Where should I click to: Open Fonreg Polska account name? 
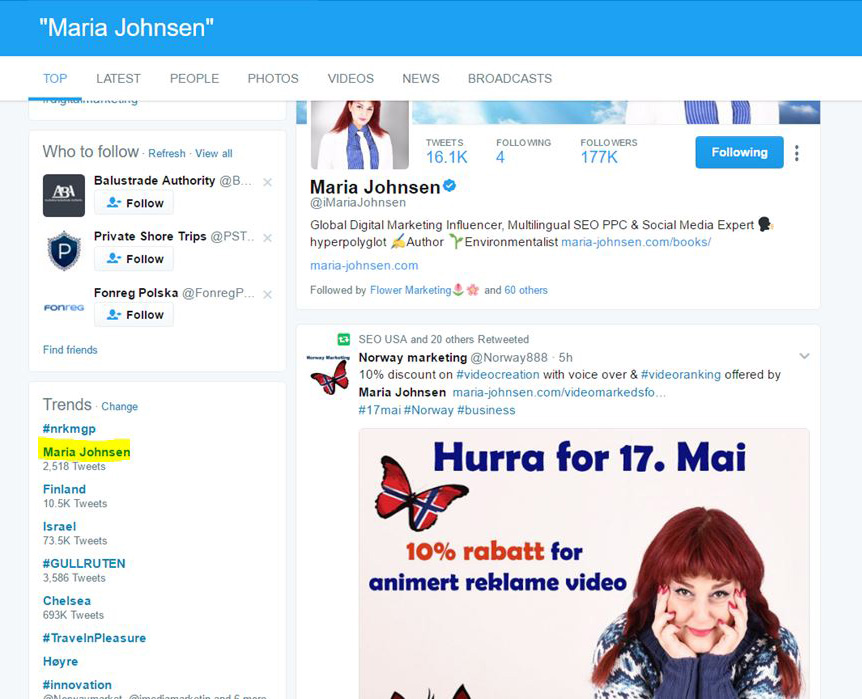136,293
